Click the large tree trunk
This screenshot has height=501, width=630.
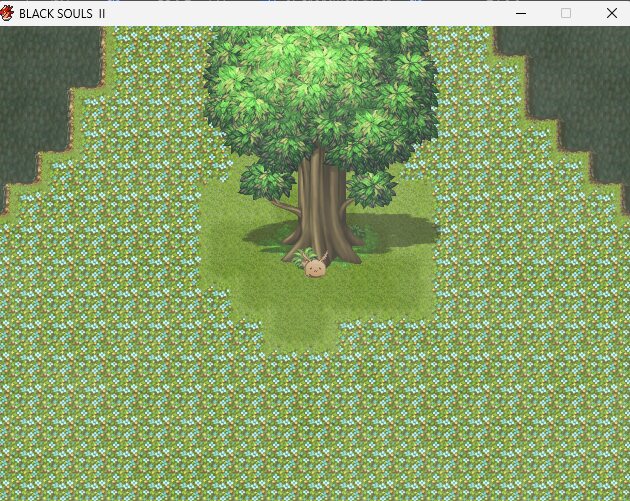[x=322, y=207]
